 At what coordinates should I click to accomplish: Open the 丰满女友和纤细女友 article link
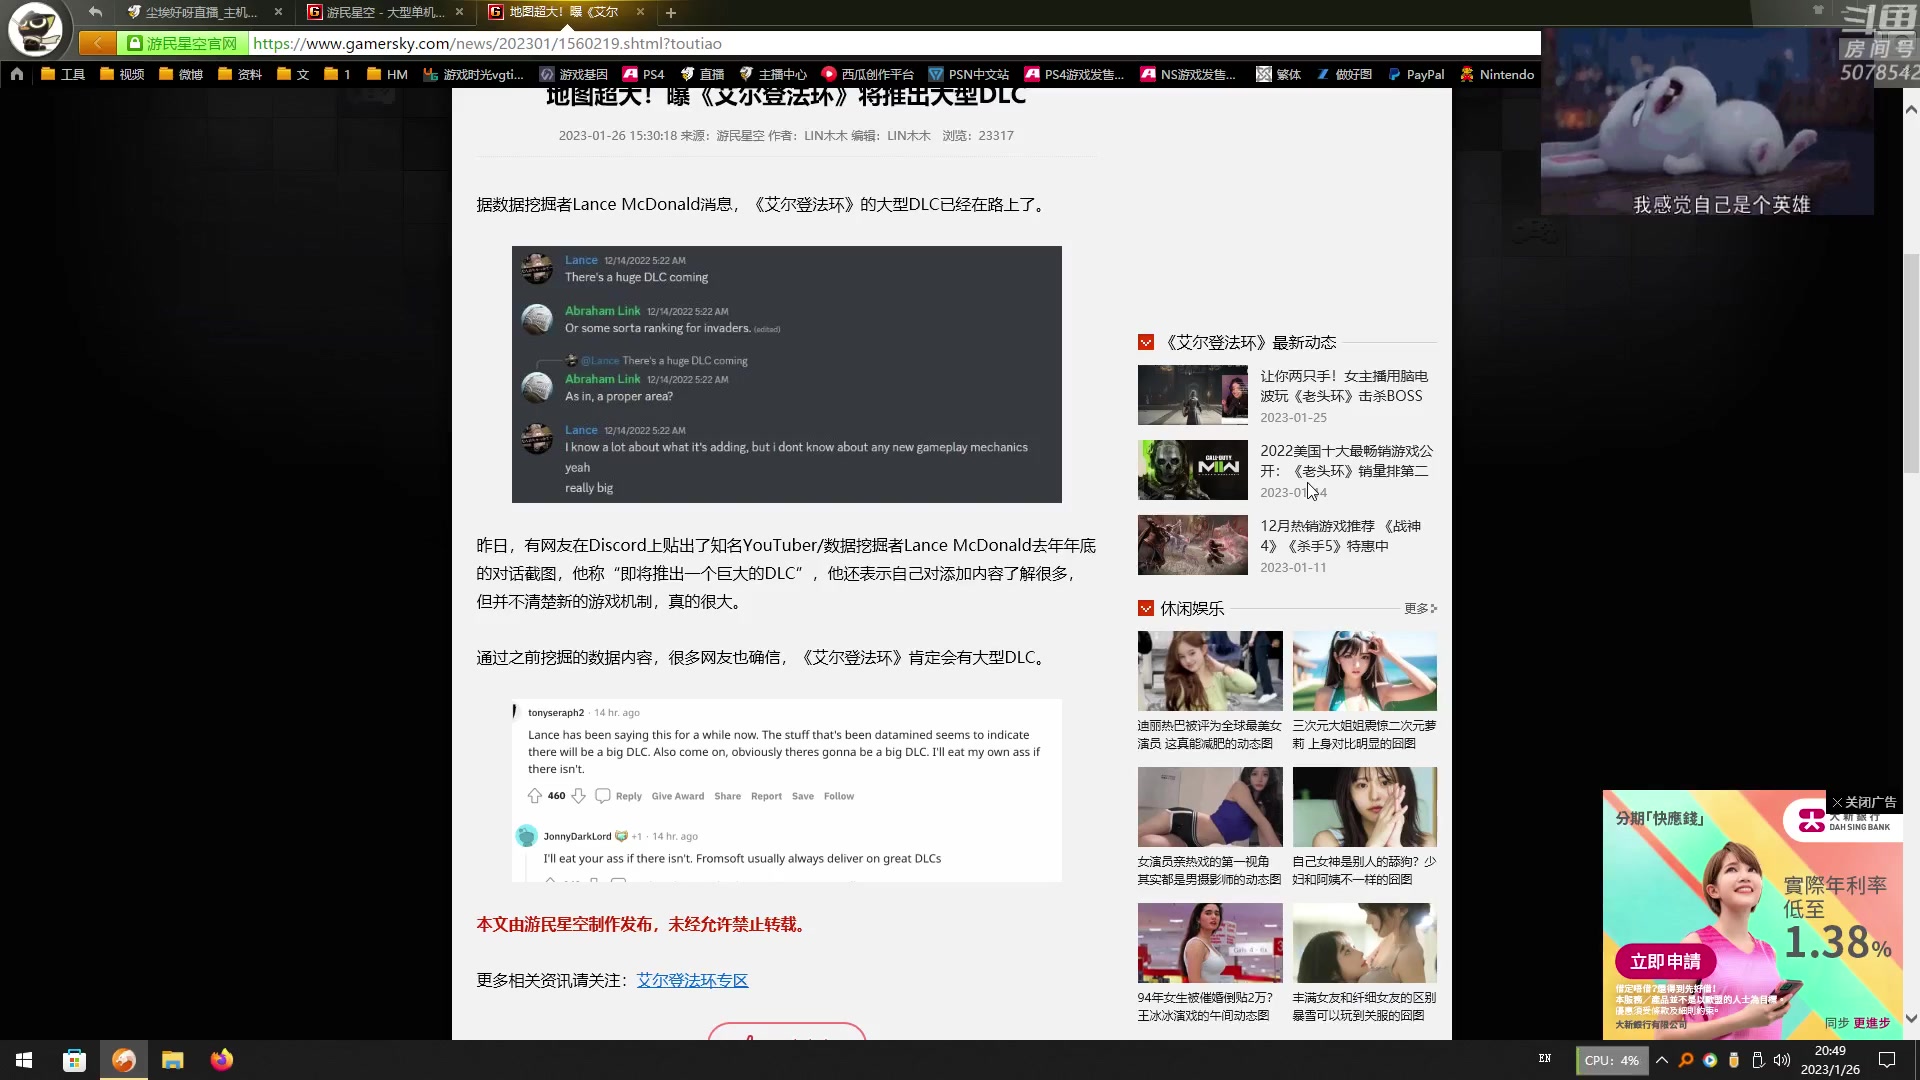tap(1364, 1006)
